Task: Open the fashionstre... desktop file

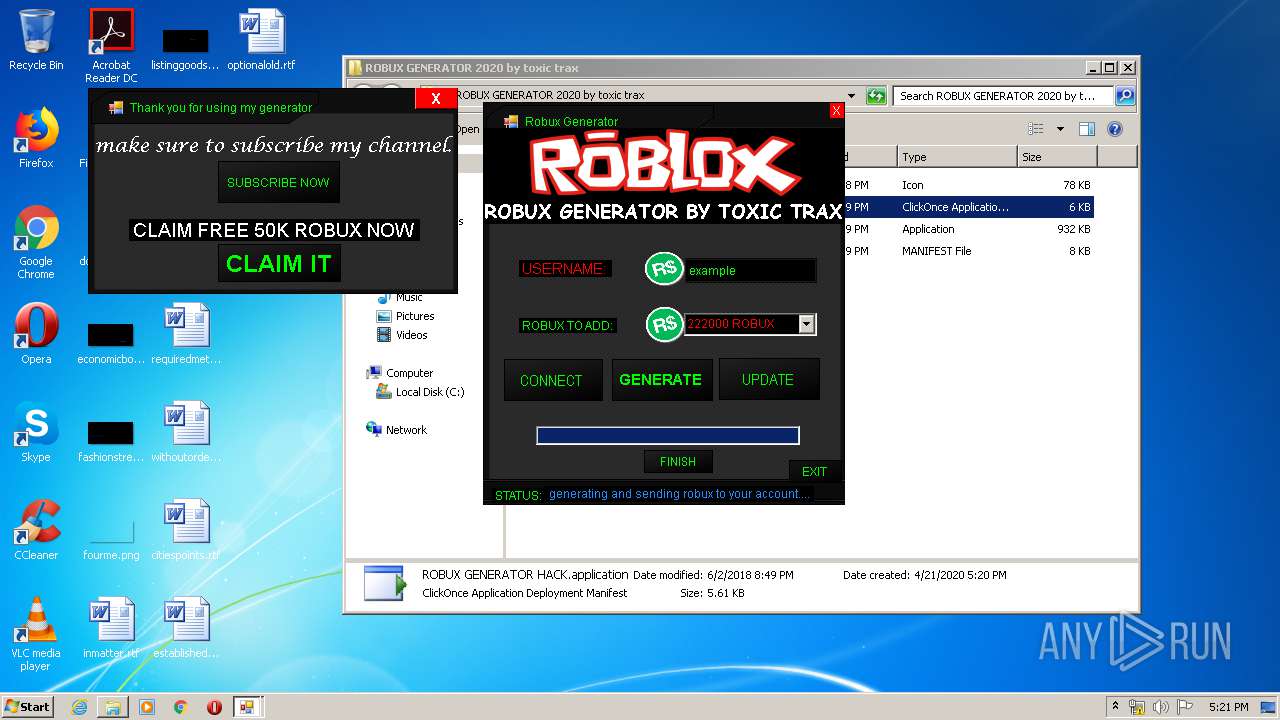Action: 110,438
